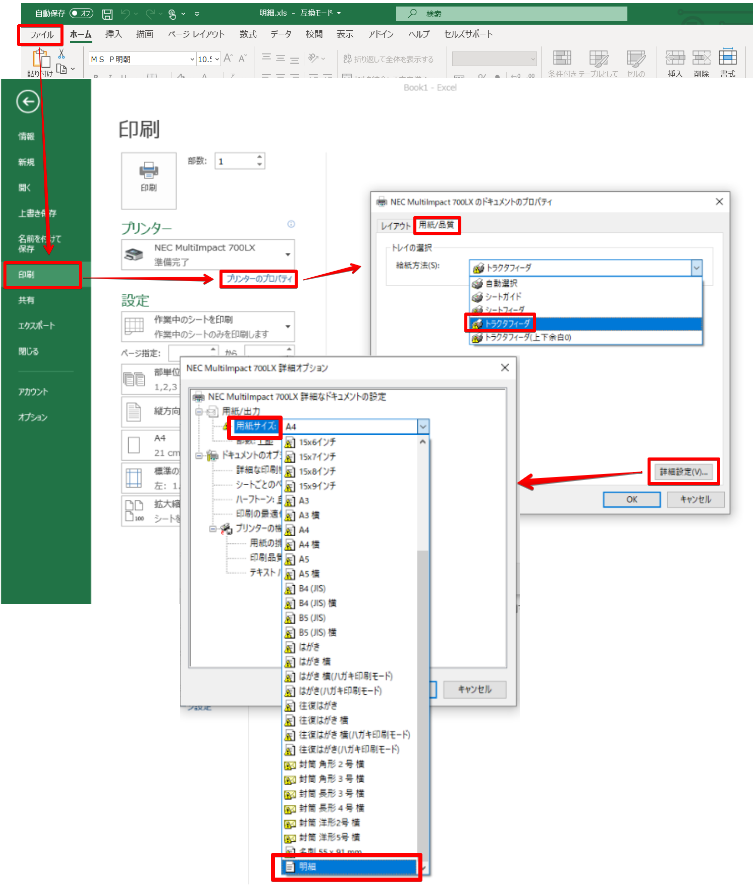Open the 挿入 ribbon tab
This screenshot has width=753, height=894.
click(113, 35)
